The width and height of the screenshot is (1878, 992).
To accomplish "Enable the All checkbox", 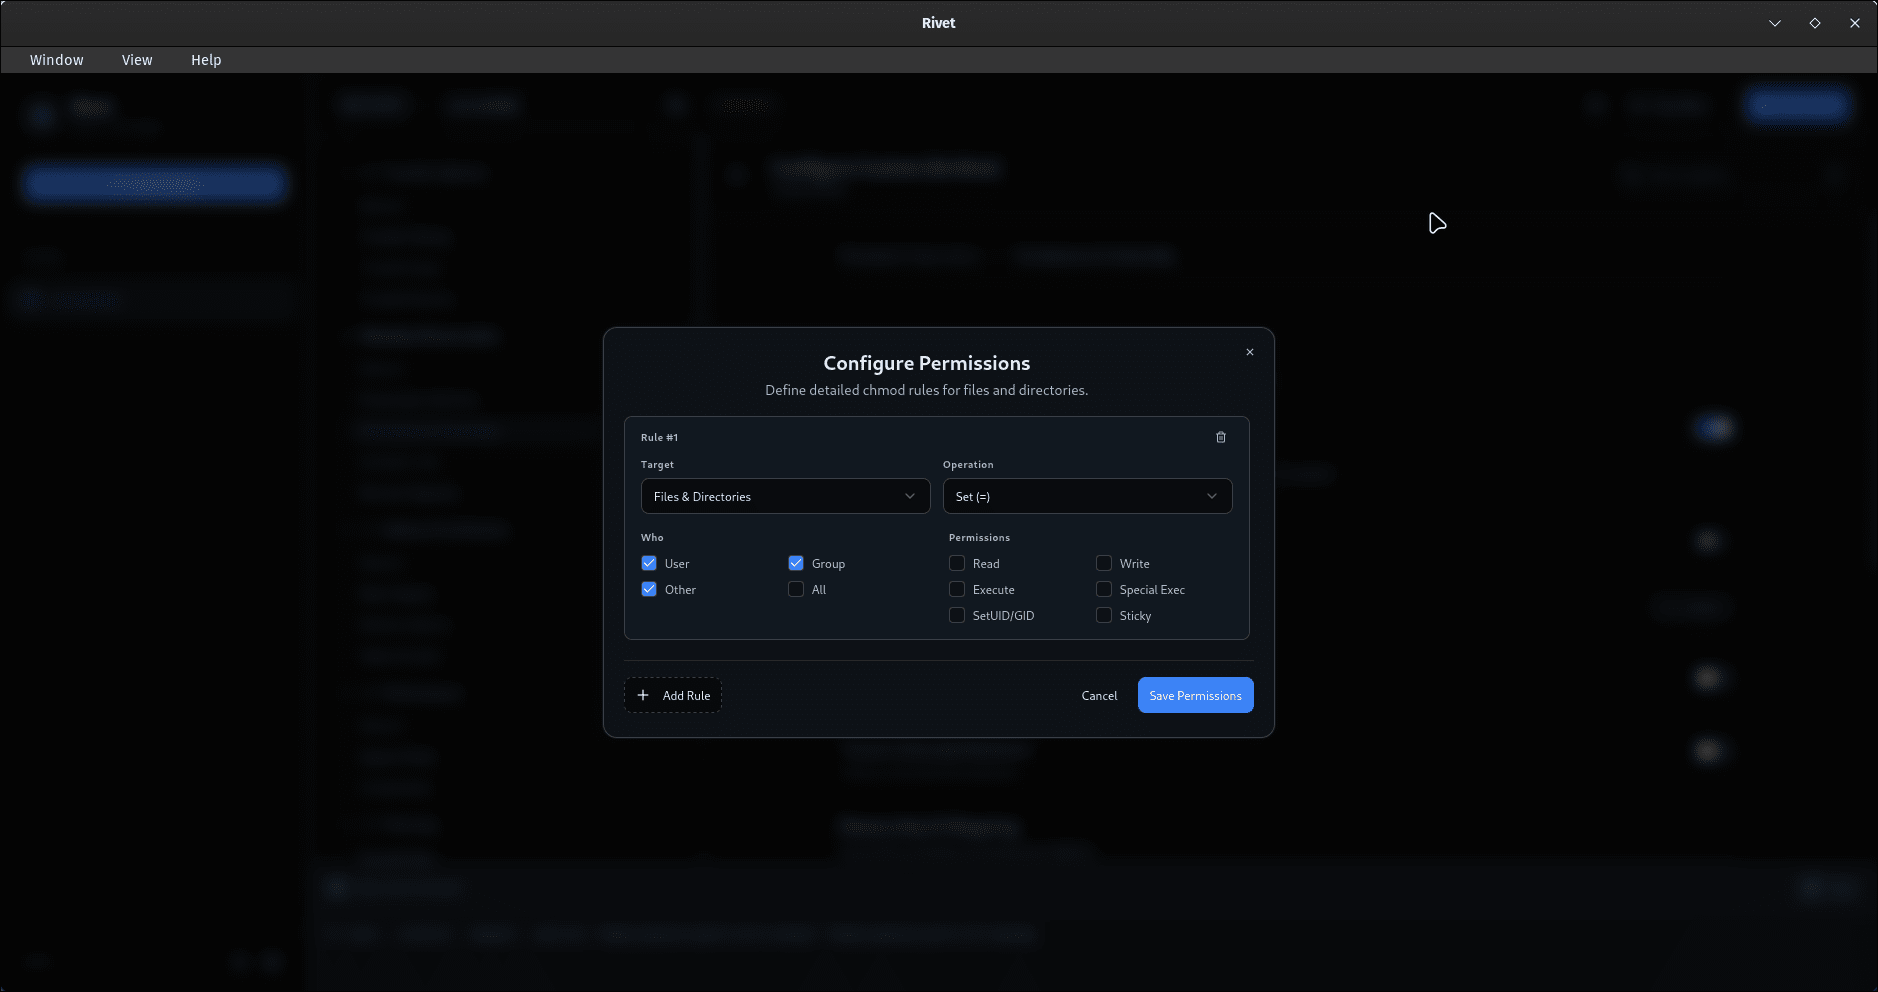I will click(796, 589).
